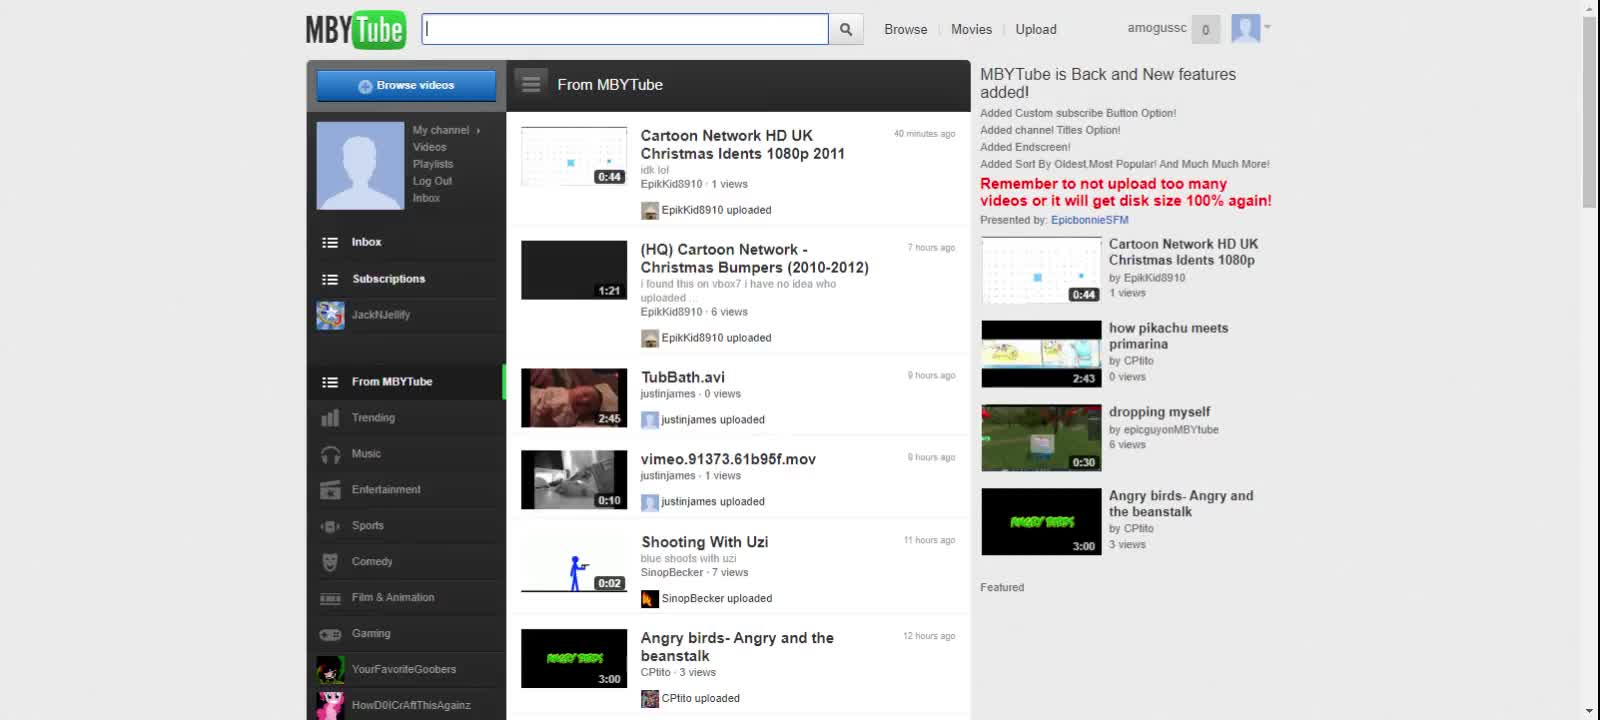Click the HowD0ICrAftThisAgainz channel avatar
This screenshot has width=1600, height=720.
tap(330, 705)
